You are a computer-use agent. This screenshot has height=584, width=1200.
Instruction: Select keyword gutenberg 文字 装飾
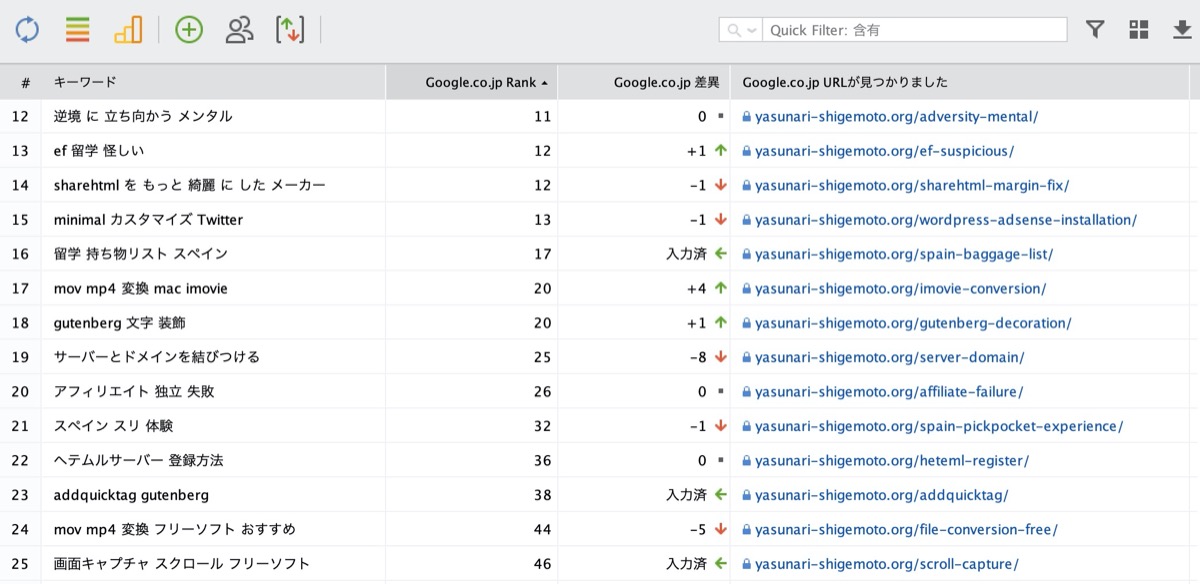[120, 323]
